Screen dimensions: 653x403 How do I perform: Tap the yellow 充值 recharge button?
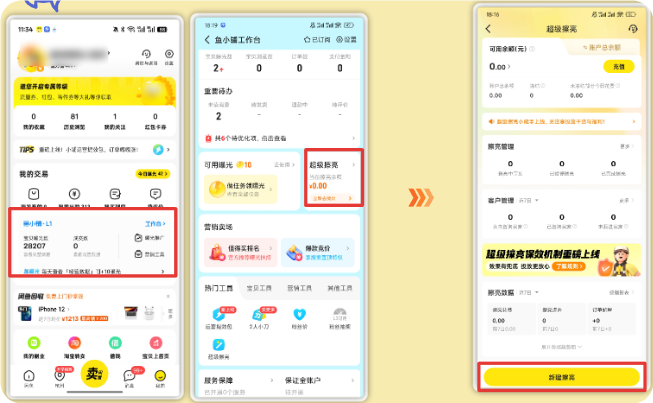pyautogui.click(x=619, y=67)
